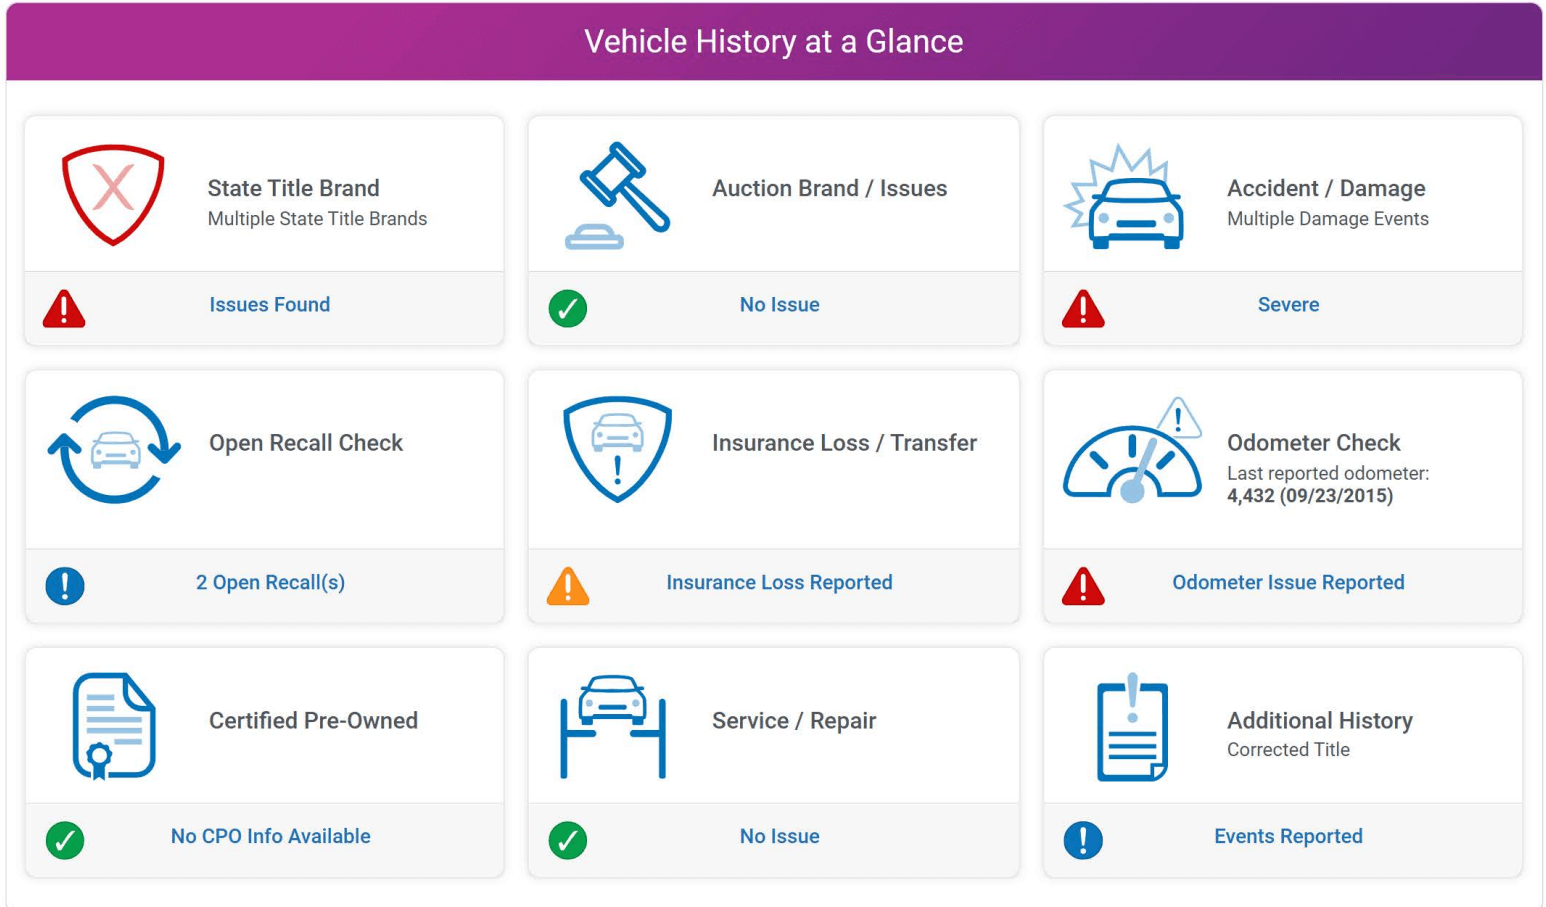The width and height of the screenshot is (1546, 907).
Task: Click the Additional History clipboard icon
Action: (1132, 727)
